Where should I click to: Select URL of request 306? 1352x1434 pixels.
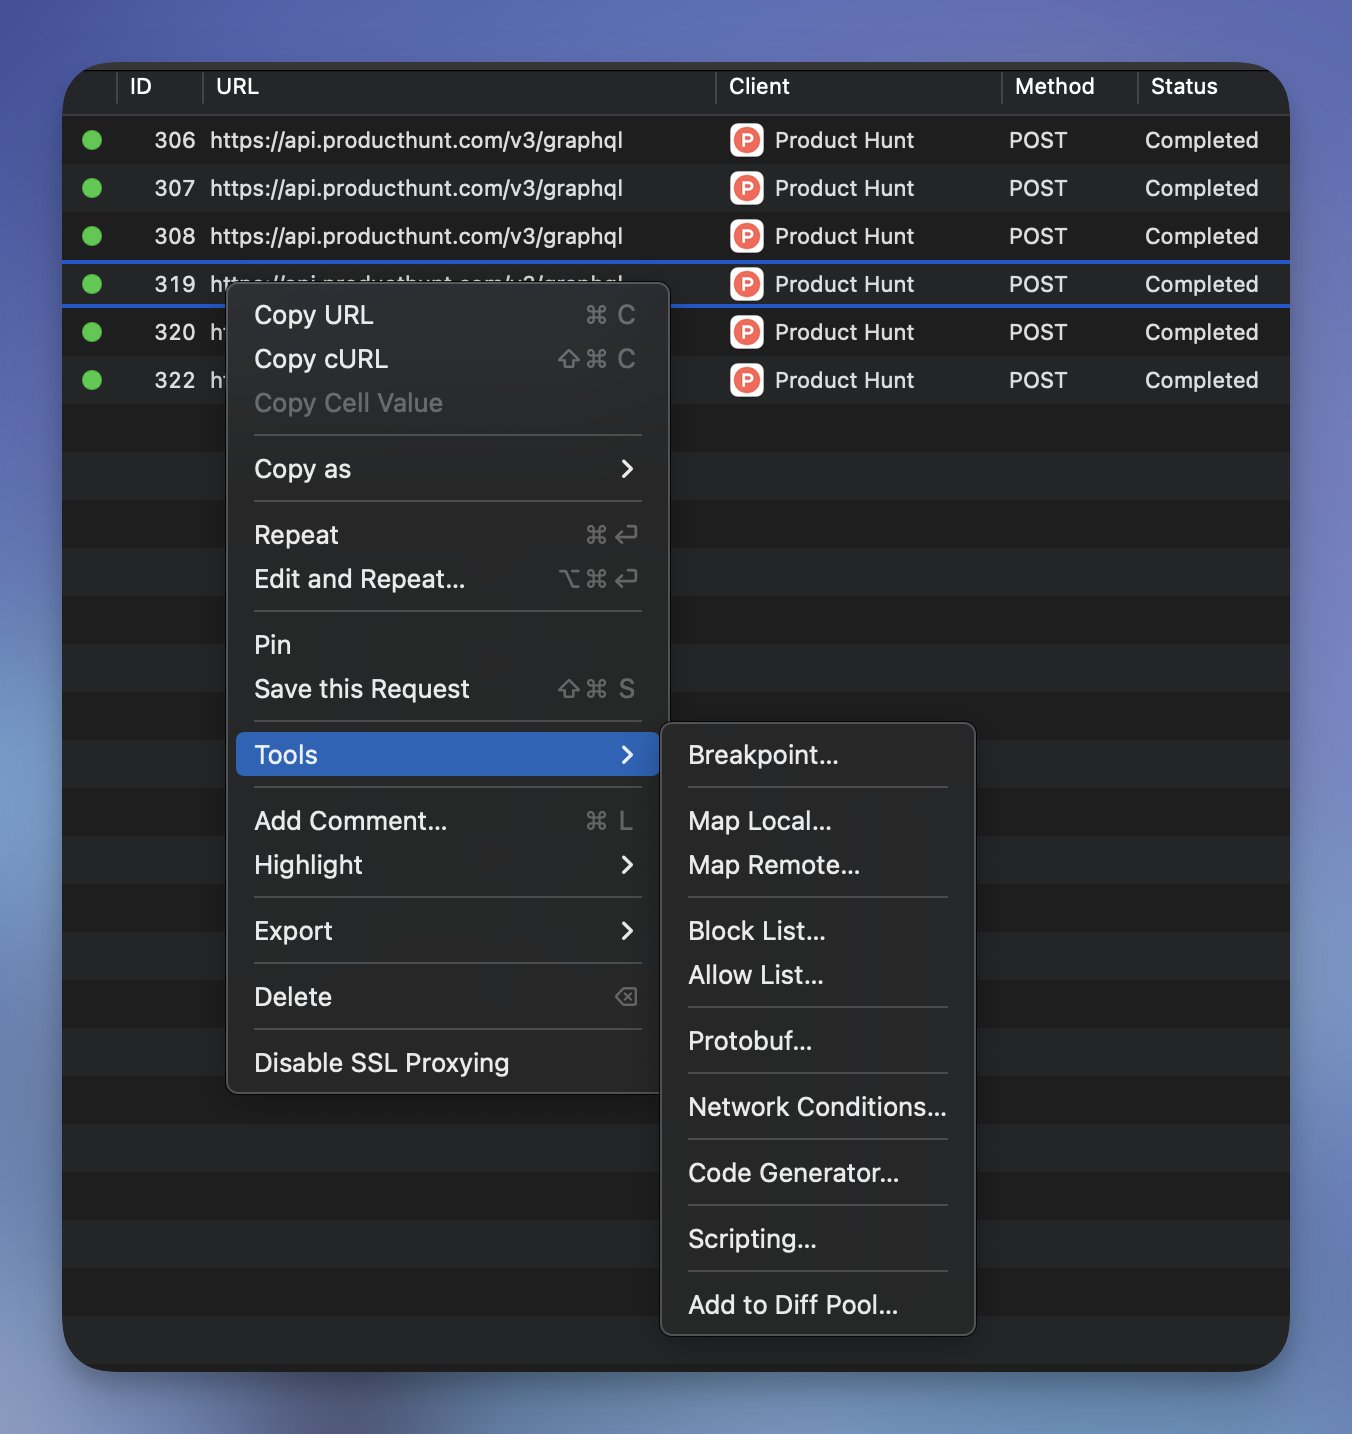(x=416, y=140)
